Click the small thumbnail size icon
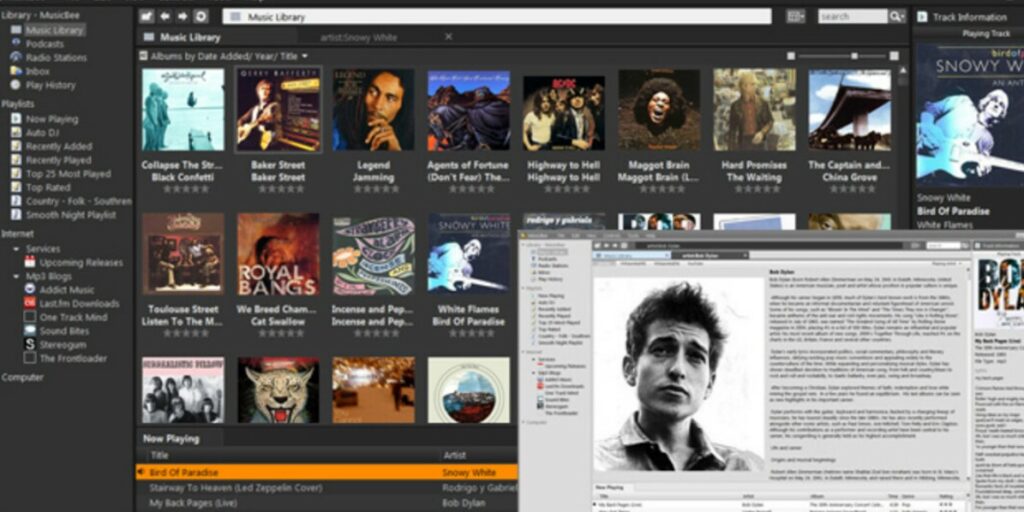 tap(791, 56)
